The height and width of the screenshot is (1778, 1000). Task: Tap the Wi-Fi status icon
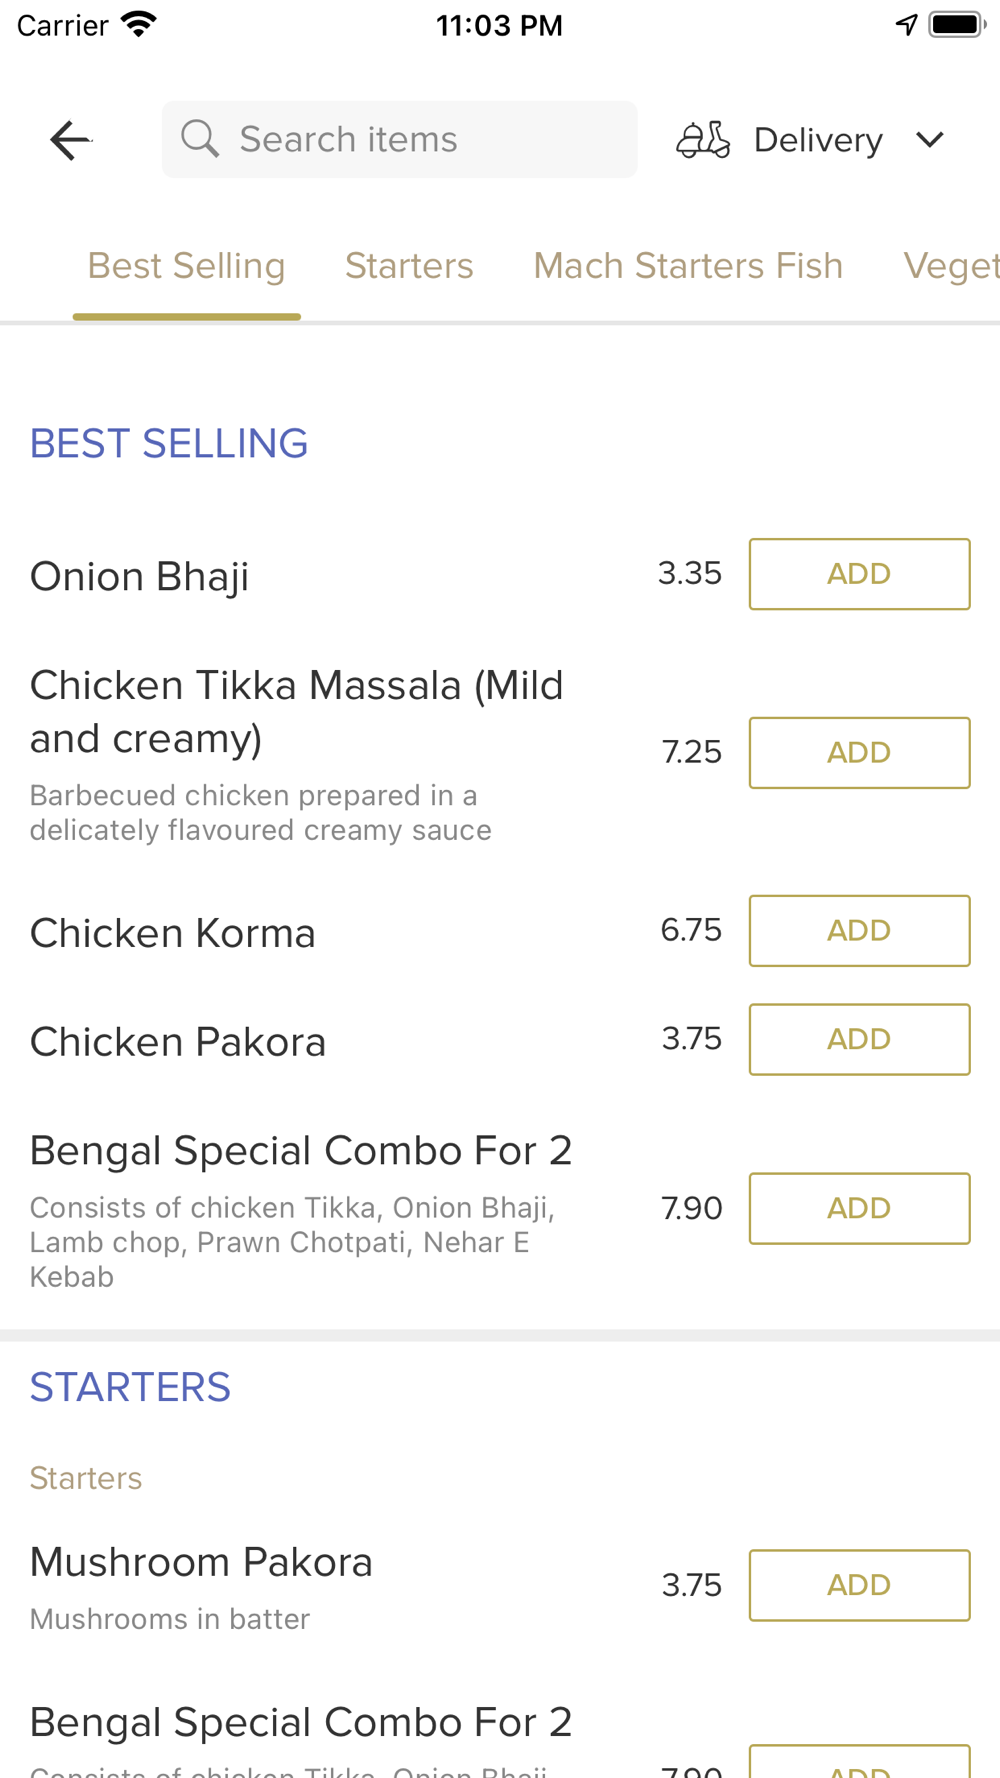139,24
